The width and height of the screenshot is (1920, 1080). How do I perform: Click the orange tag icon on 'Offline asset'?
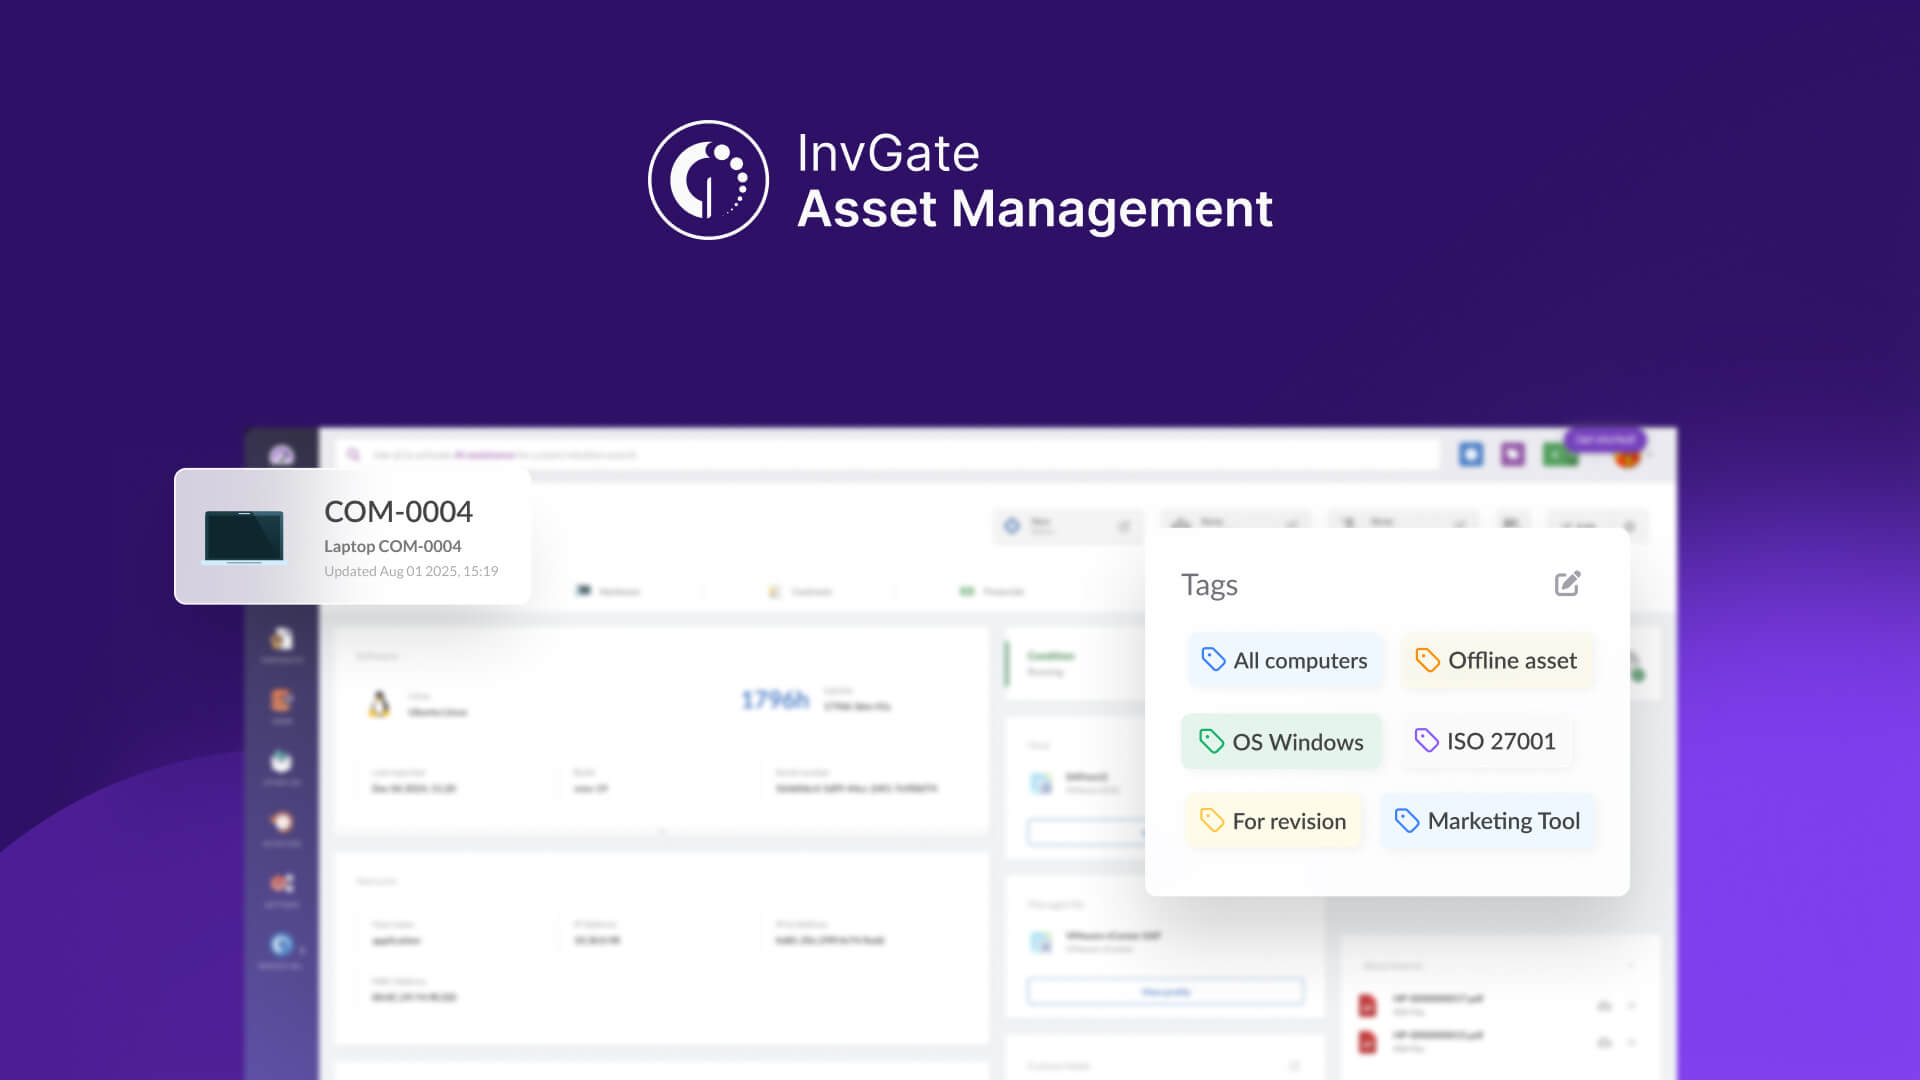tap(1428, 660)
